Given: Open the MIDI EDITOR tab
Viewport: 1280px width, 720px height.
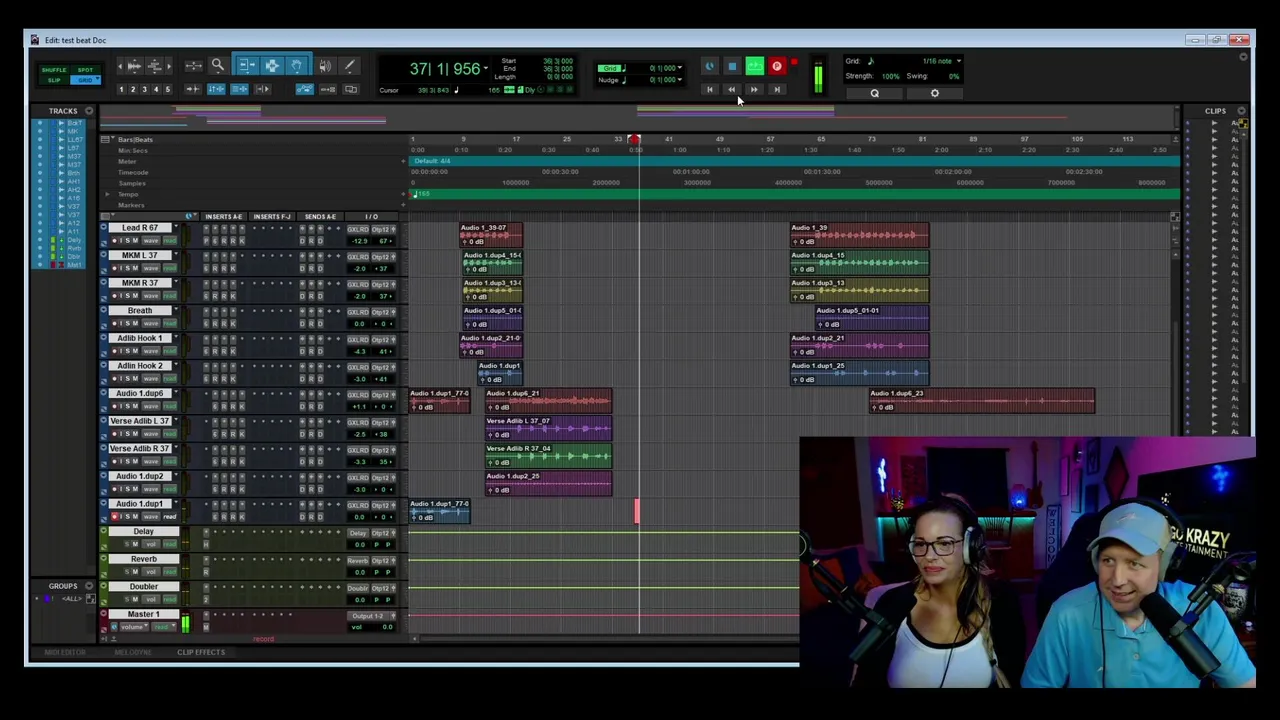Looking at the screenshot, I should [x=64, y=652].
